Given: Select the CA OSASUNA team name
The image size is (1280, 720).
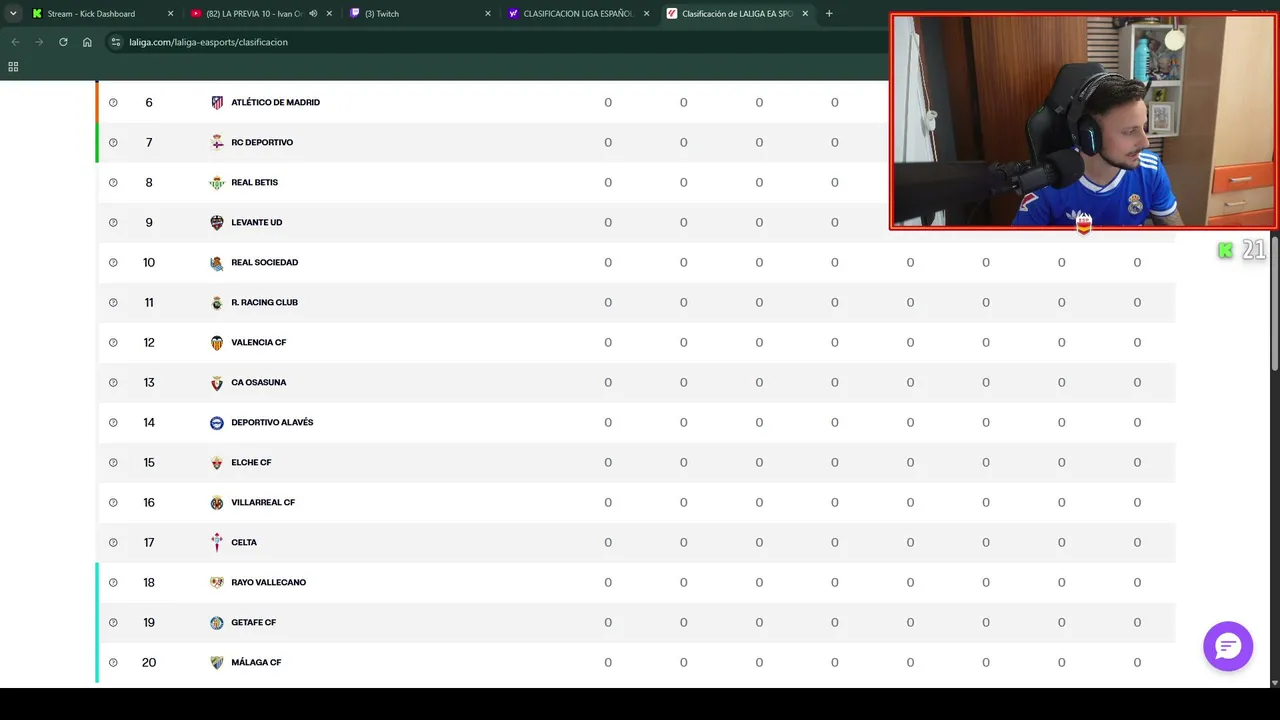Looking at the screenshot, I should pos(259,382).
